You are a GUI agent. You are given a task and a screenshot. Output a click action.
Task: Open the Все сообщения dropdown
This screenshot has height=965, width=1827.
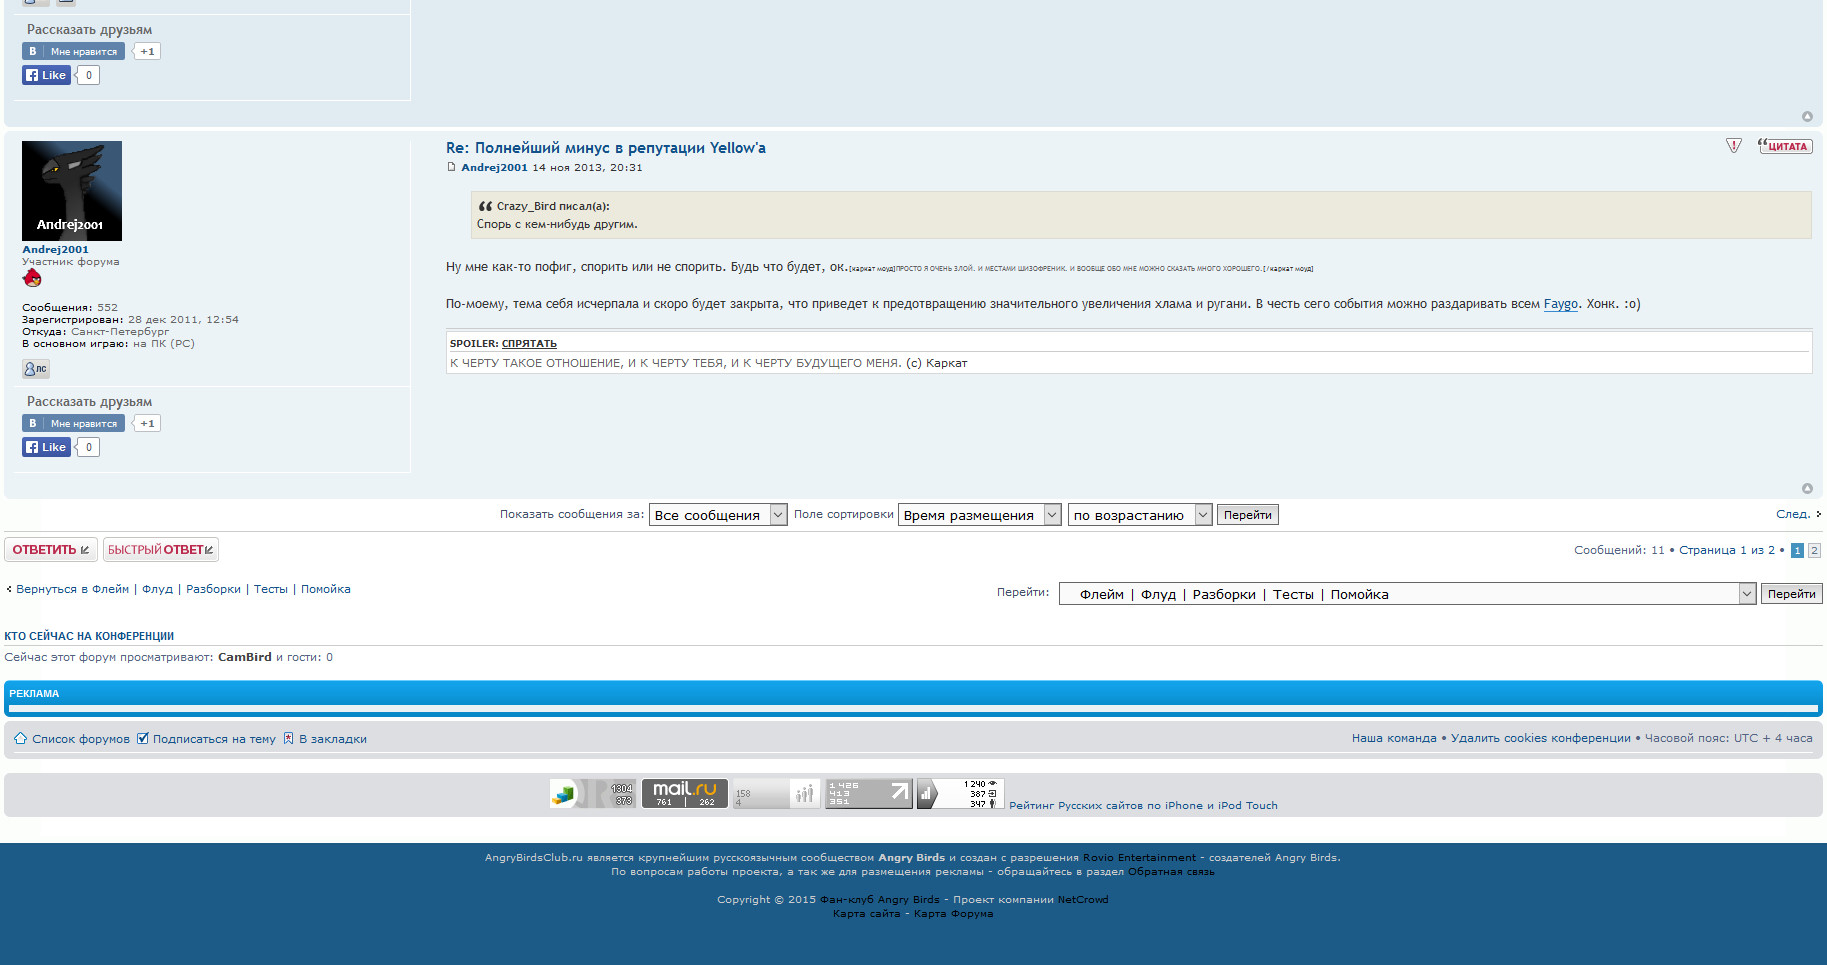coord(718,515)
